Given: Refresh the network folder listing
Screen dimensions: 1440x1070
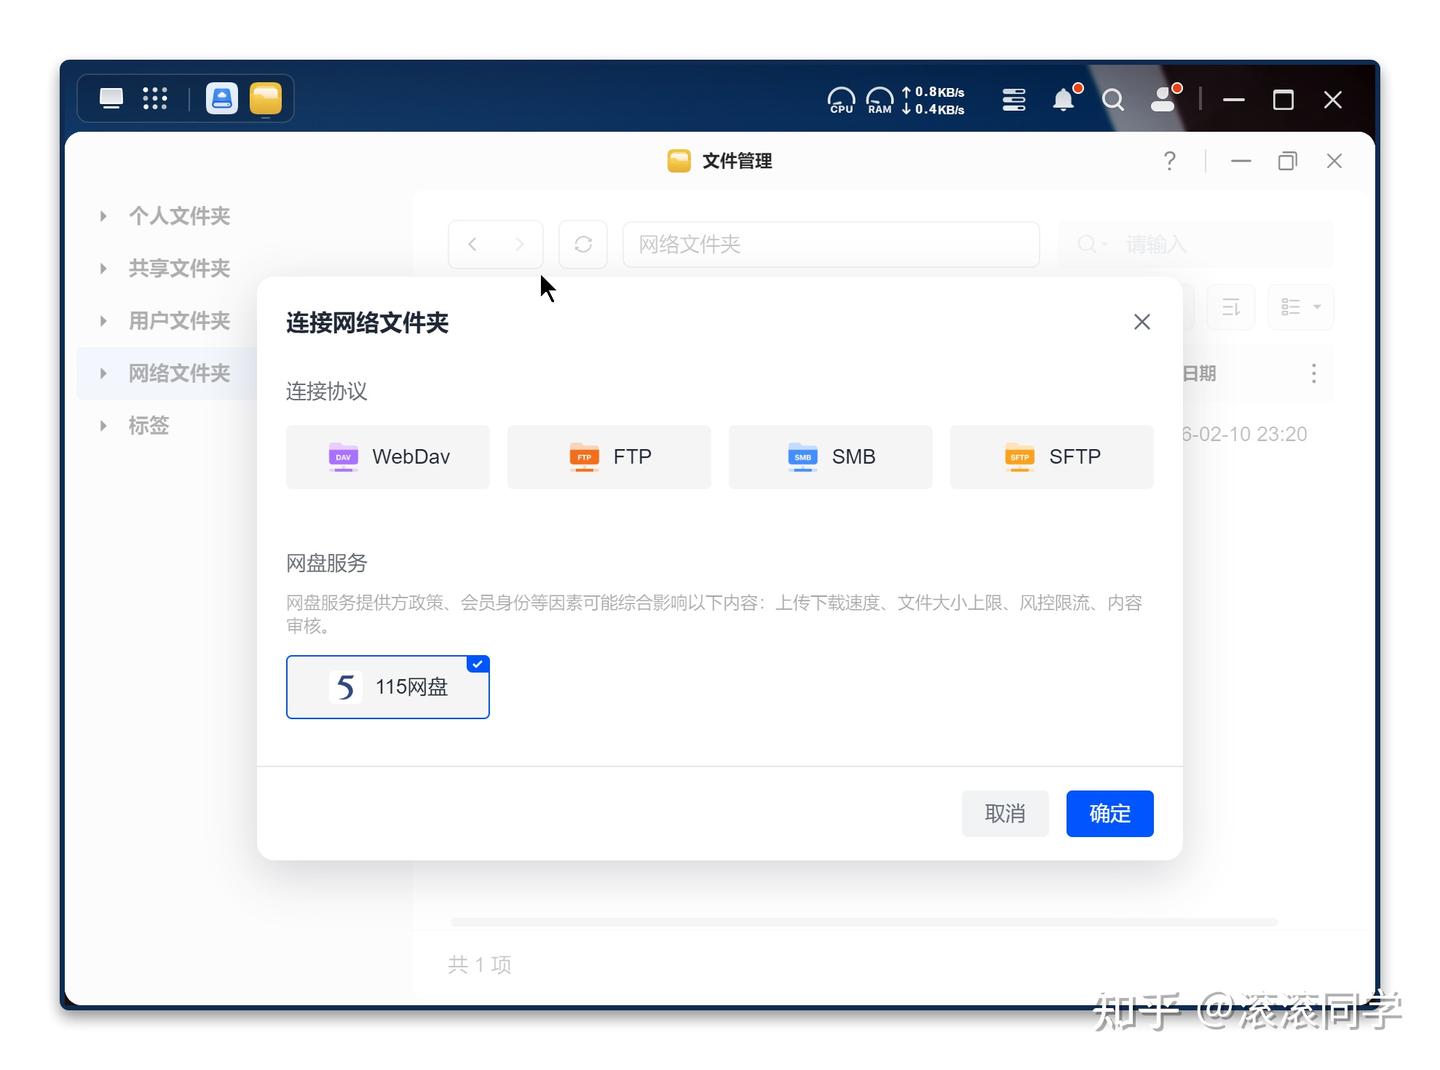Looking at the screenshot, I should 583,244.
